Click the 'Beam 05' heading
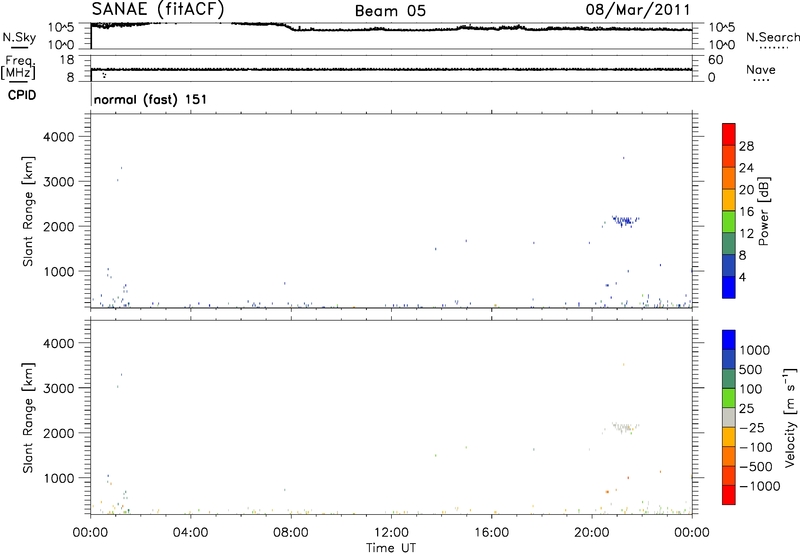The width and height of the screenshot is (800, 554). [x=390, y=11]
